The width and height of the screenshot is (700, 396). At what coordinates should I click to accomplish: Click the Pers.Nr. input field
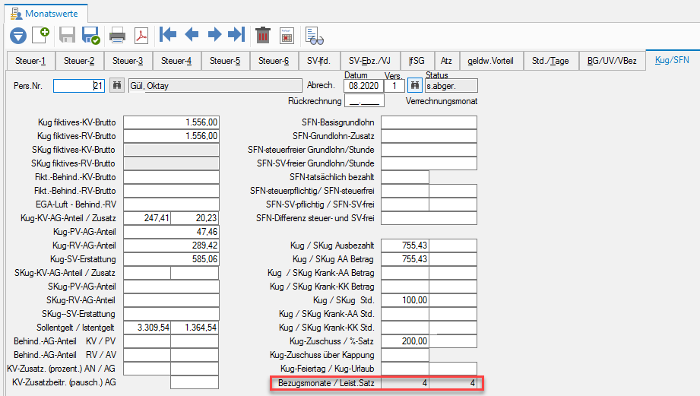pyautogui.click(x=79, y=86)
